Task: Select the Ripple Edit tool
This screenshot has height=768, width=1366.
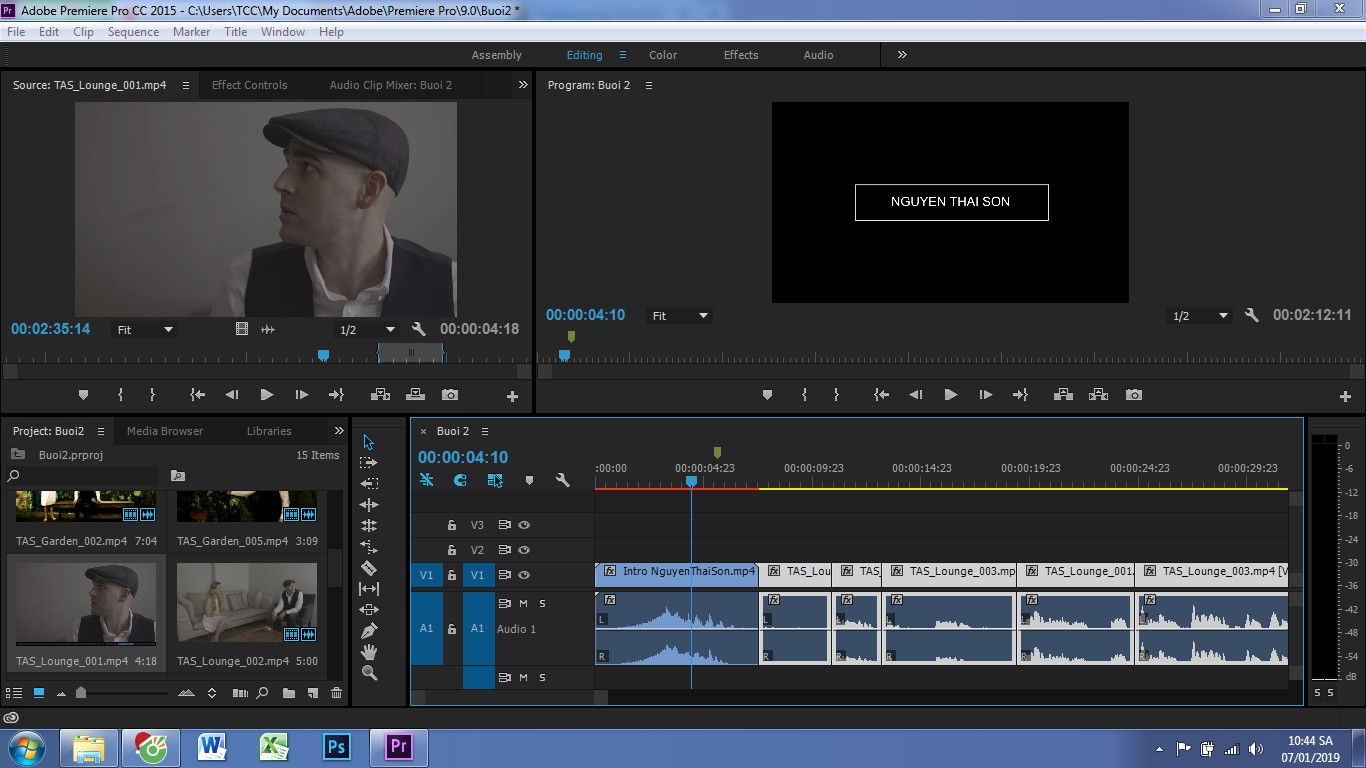Action: click(x=368, y=505)
